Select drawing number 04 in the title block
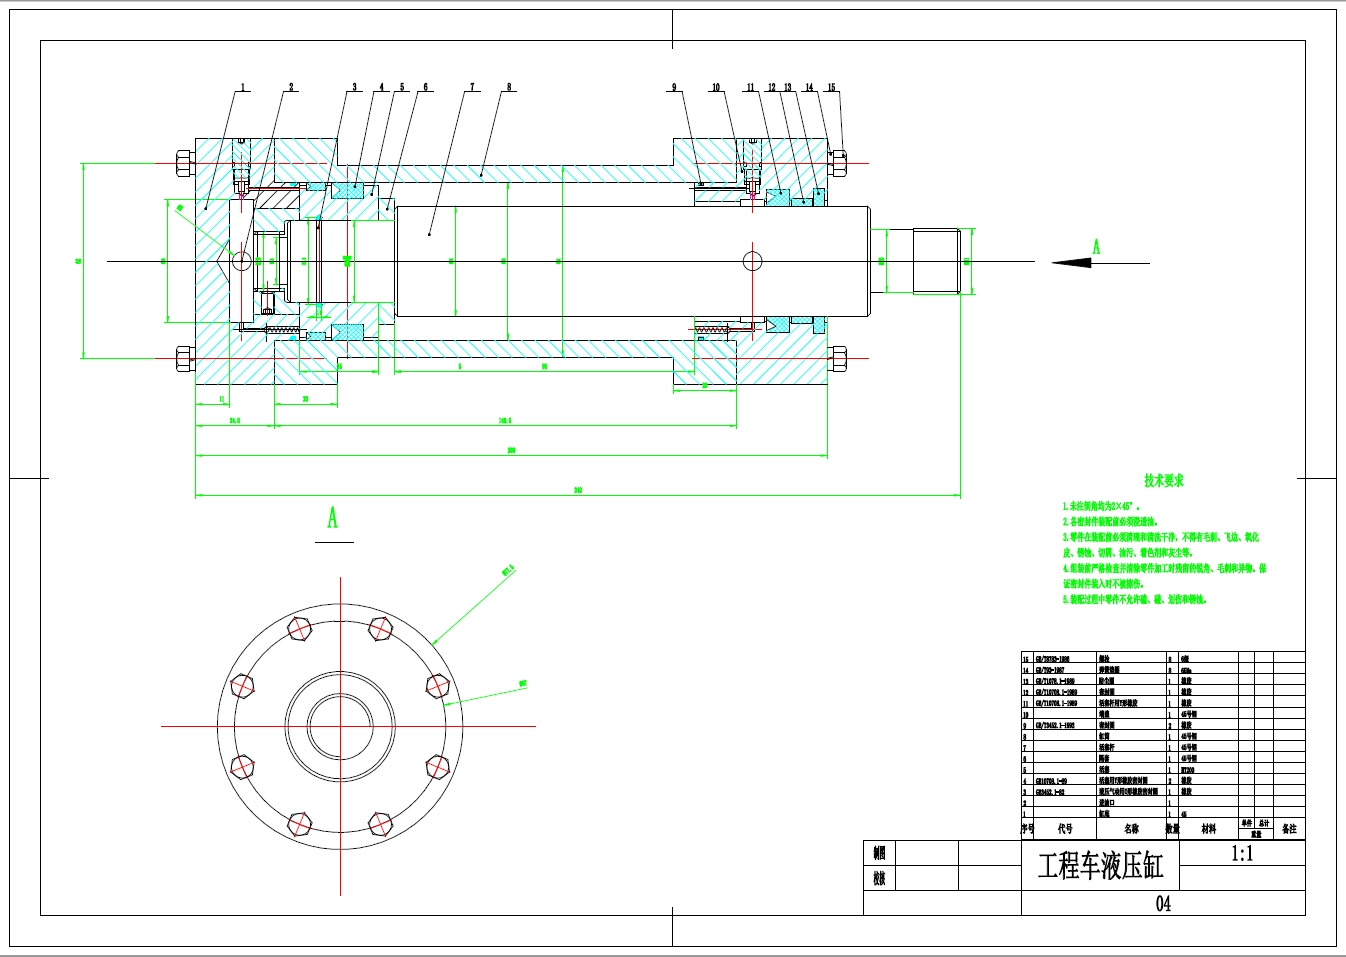This screenshot has height=957, width=1346. 1163,904
